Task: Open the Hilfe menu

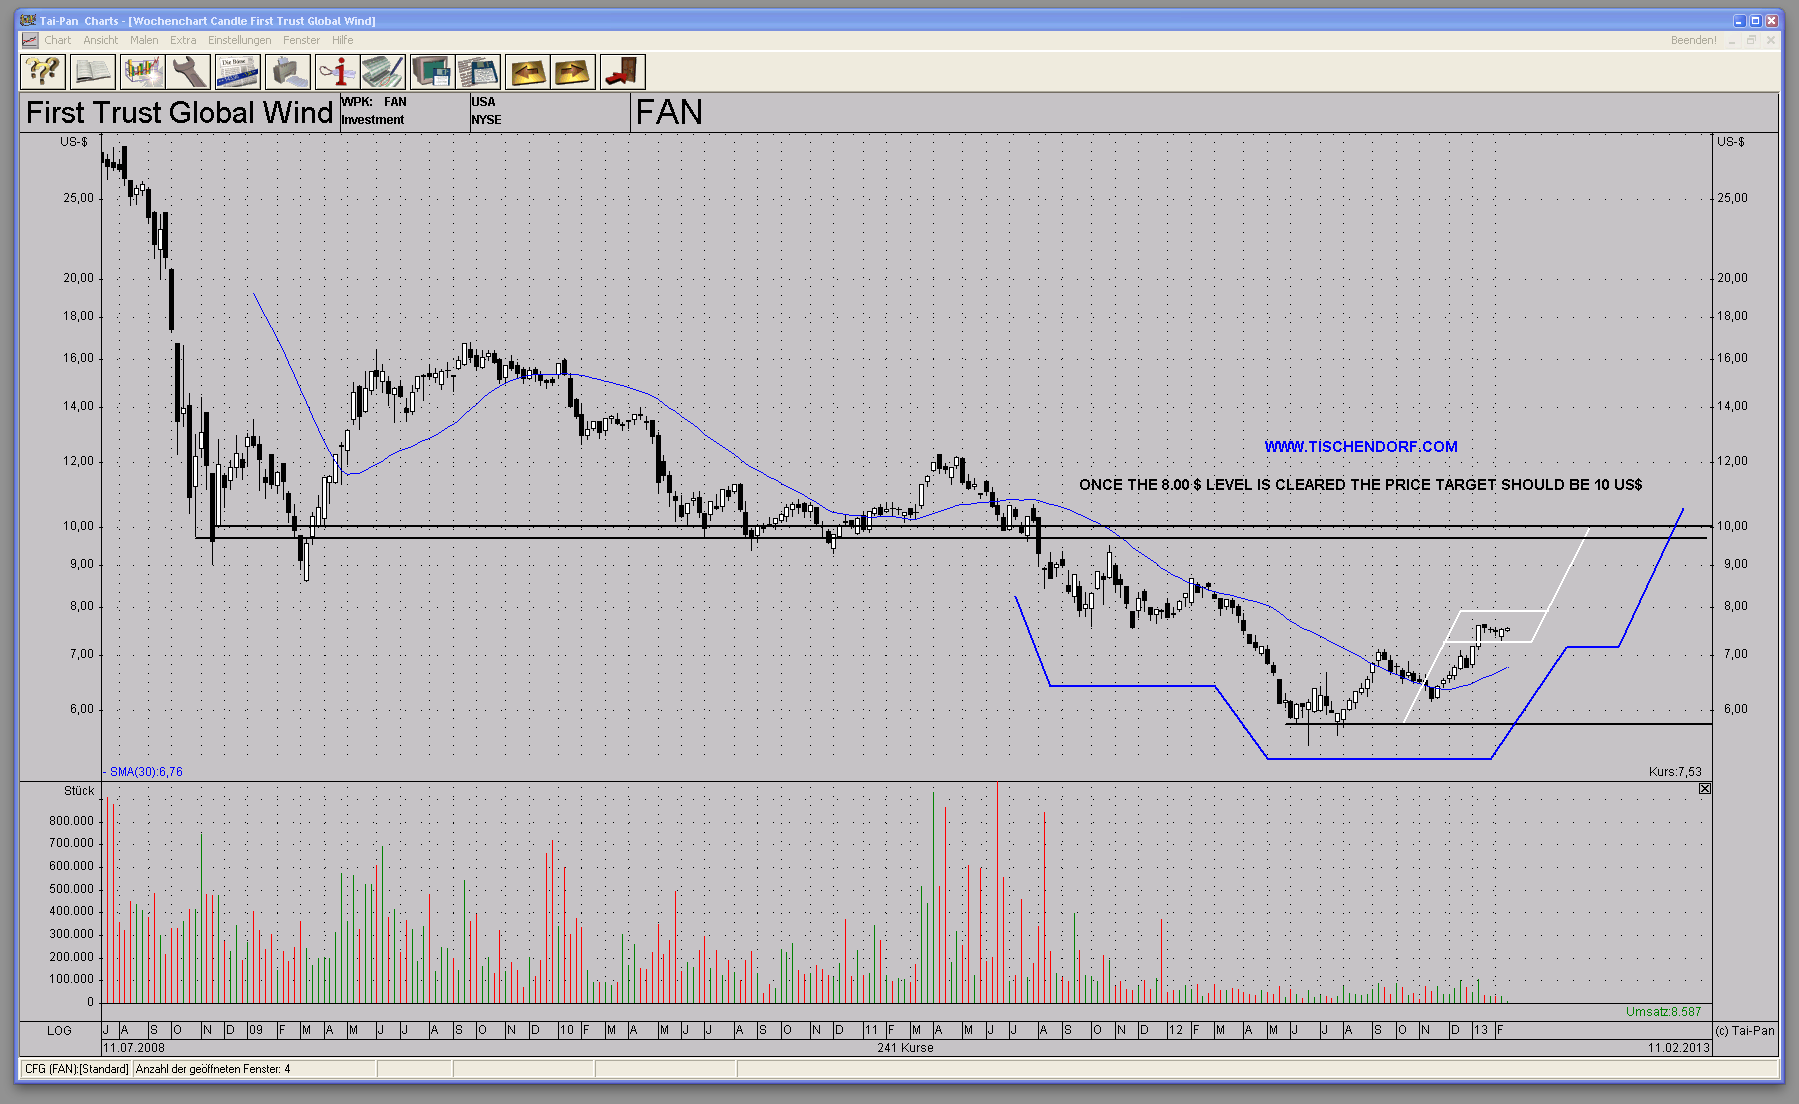Action: coord(343,40)
